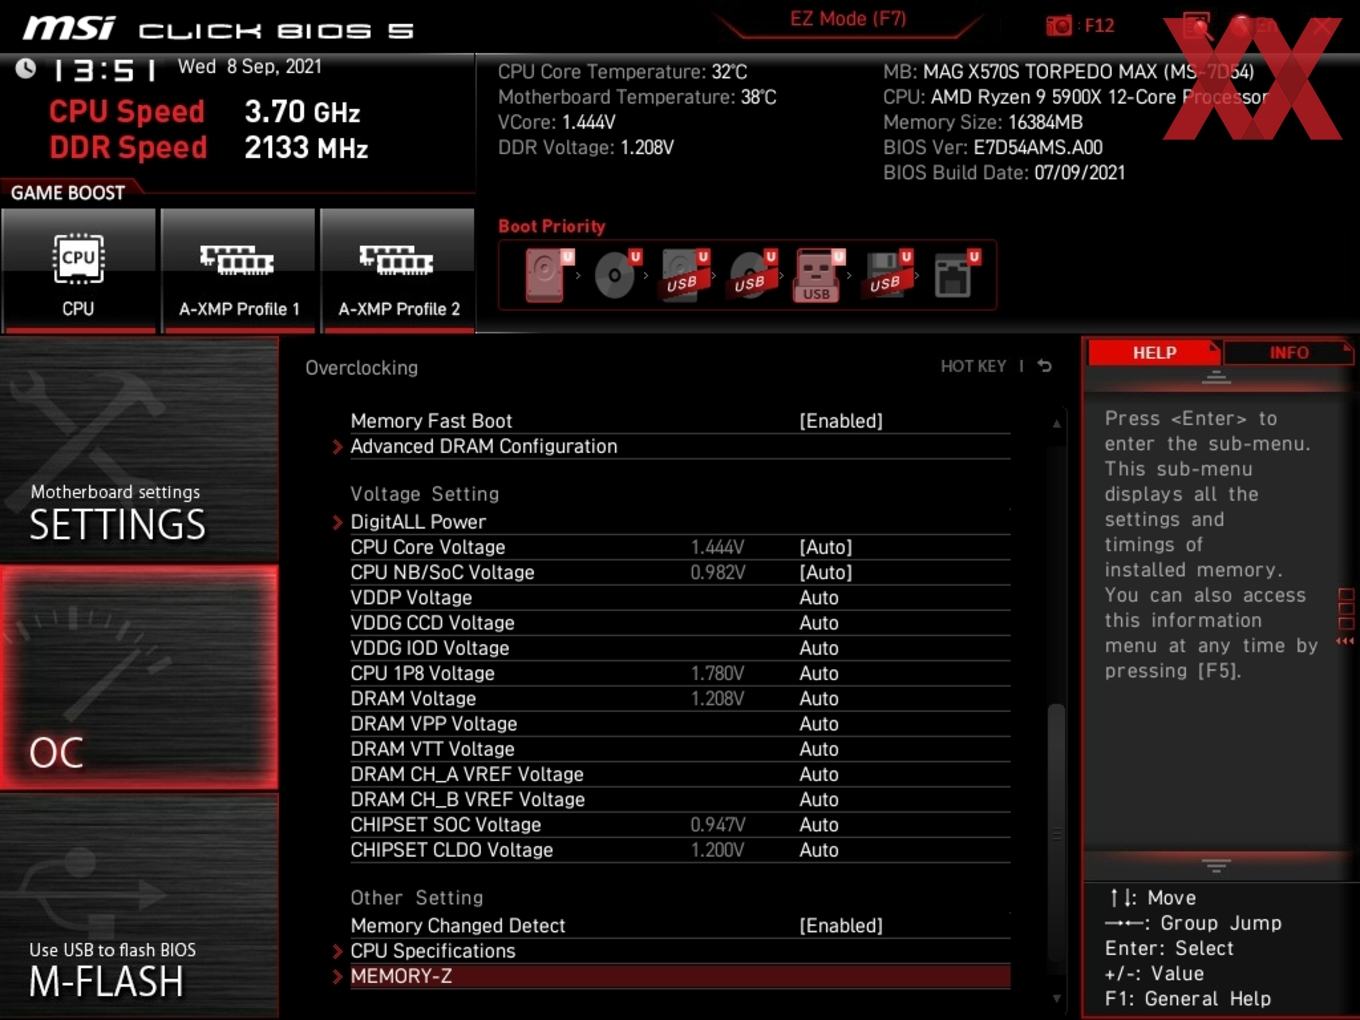Open the SETTINGS motherboard settings section
The height and width of the screenshot is (1020, 1360).
139,450
